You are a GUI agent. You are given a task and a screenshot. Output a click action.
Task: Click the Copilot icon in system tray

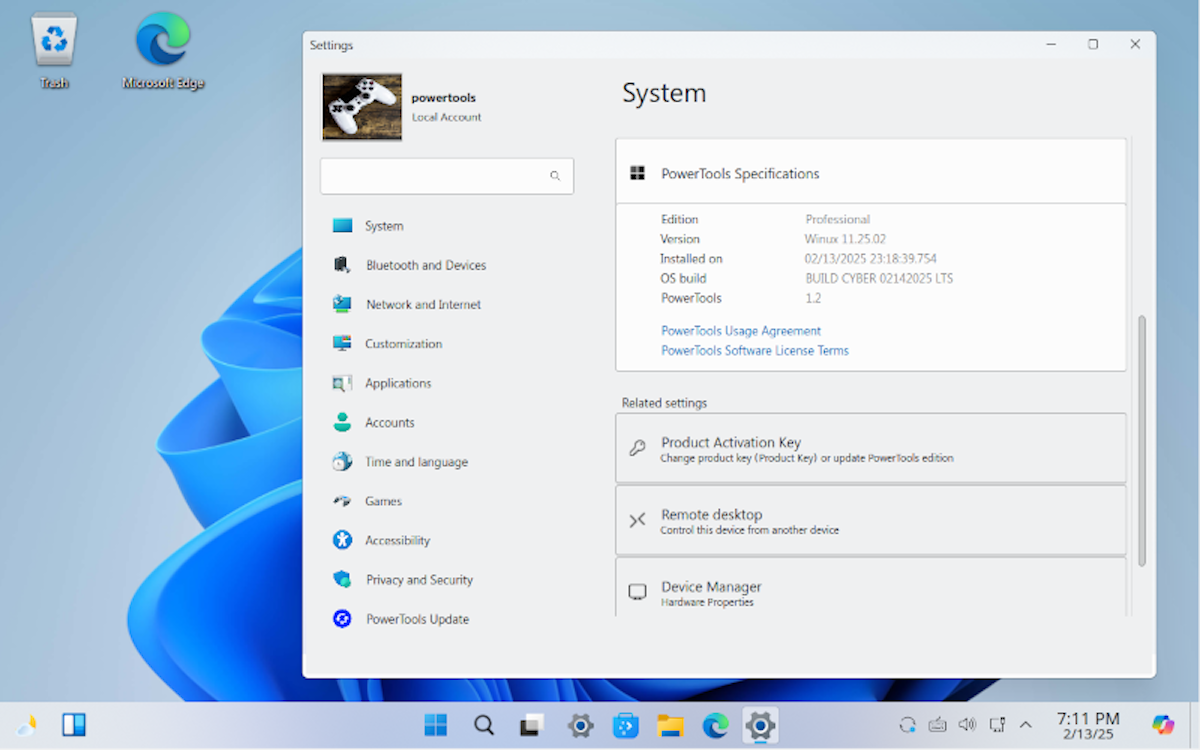point(1163,725)
